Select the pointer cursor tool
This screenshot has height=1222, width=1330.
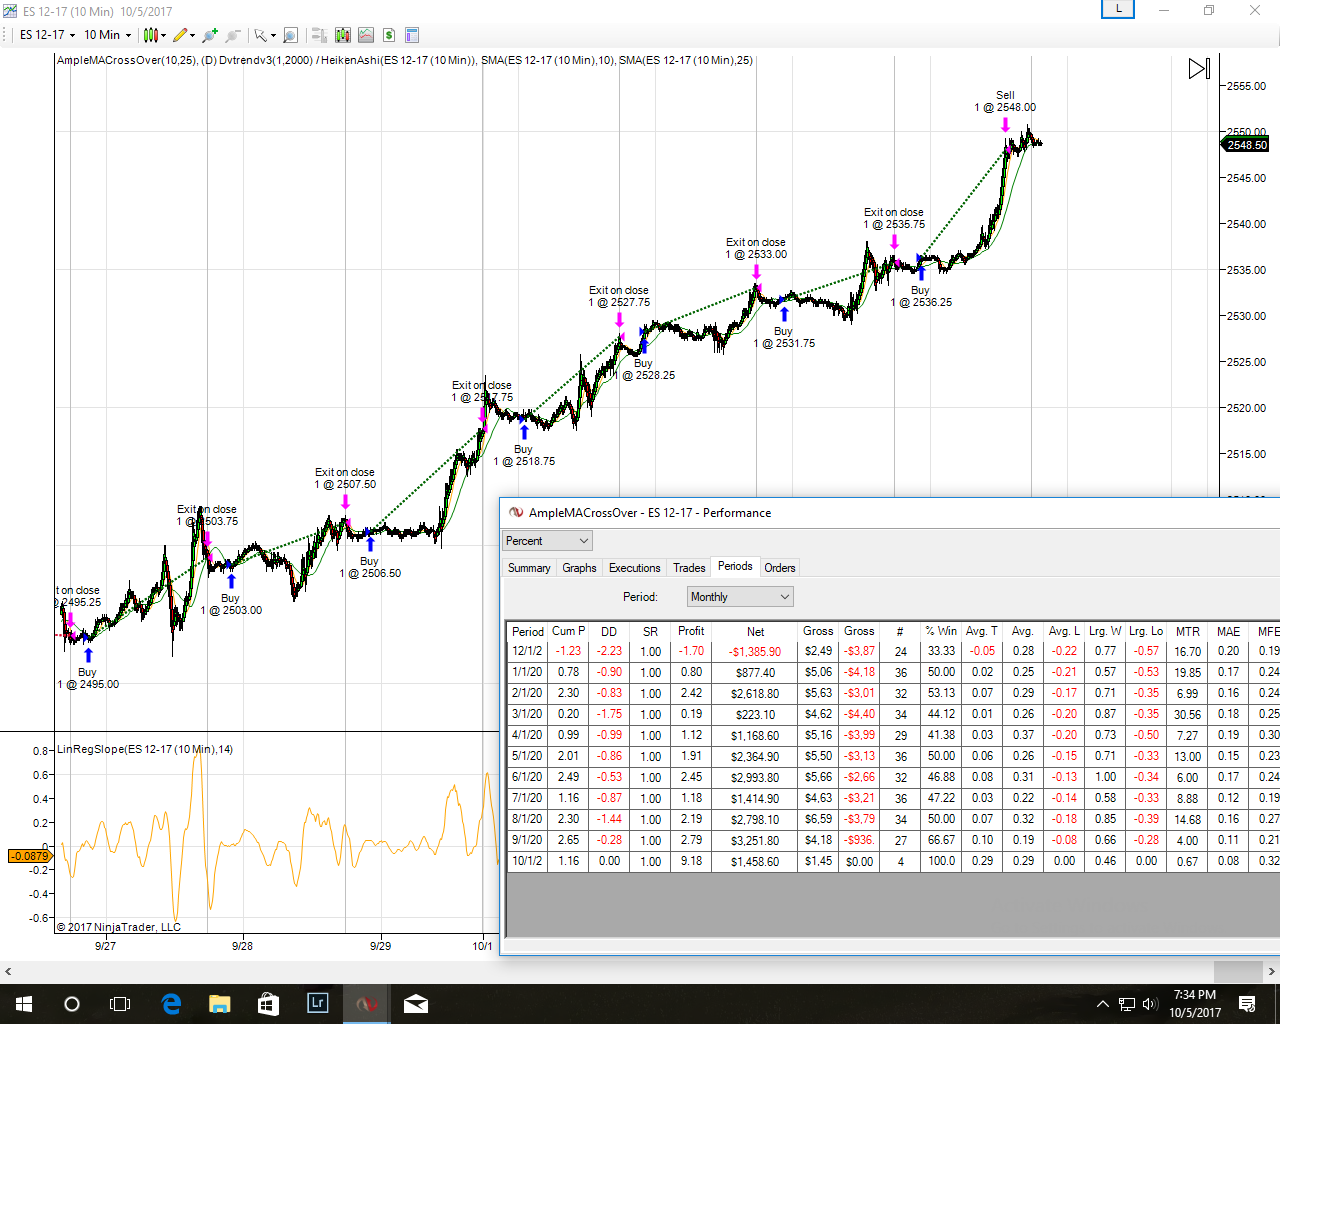tap(260, 35)
